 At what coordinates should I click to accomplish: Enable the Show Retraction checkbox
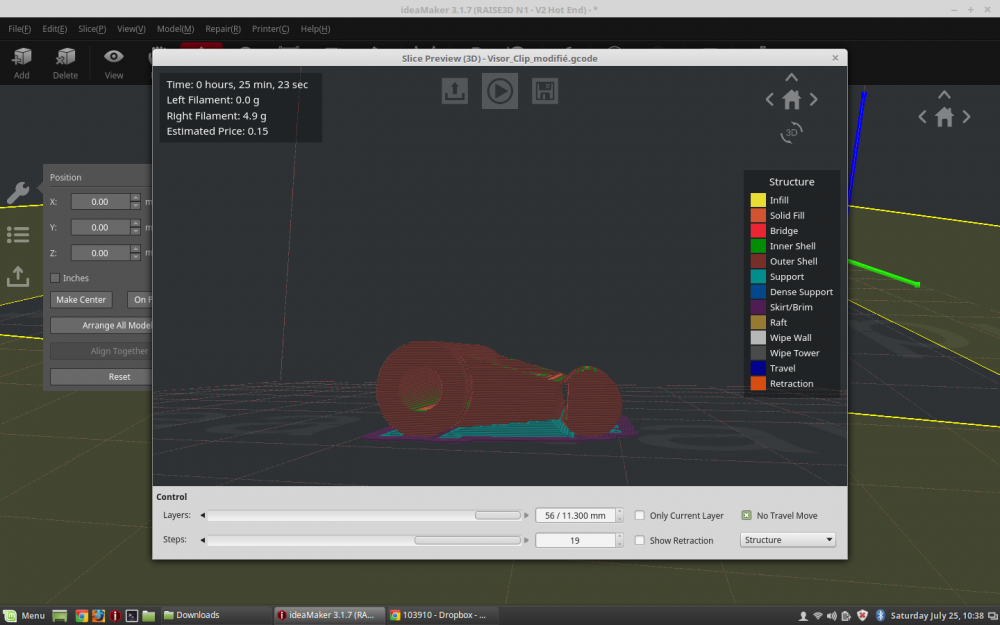[640, 540]
